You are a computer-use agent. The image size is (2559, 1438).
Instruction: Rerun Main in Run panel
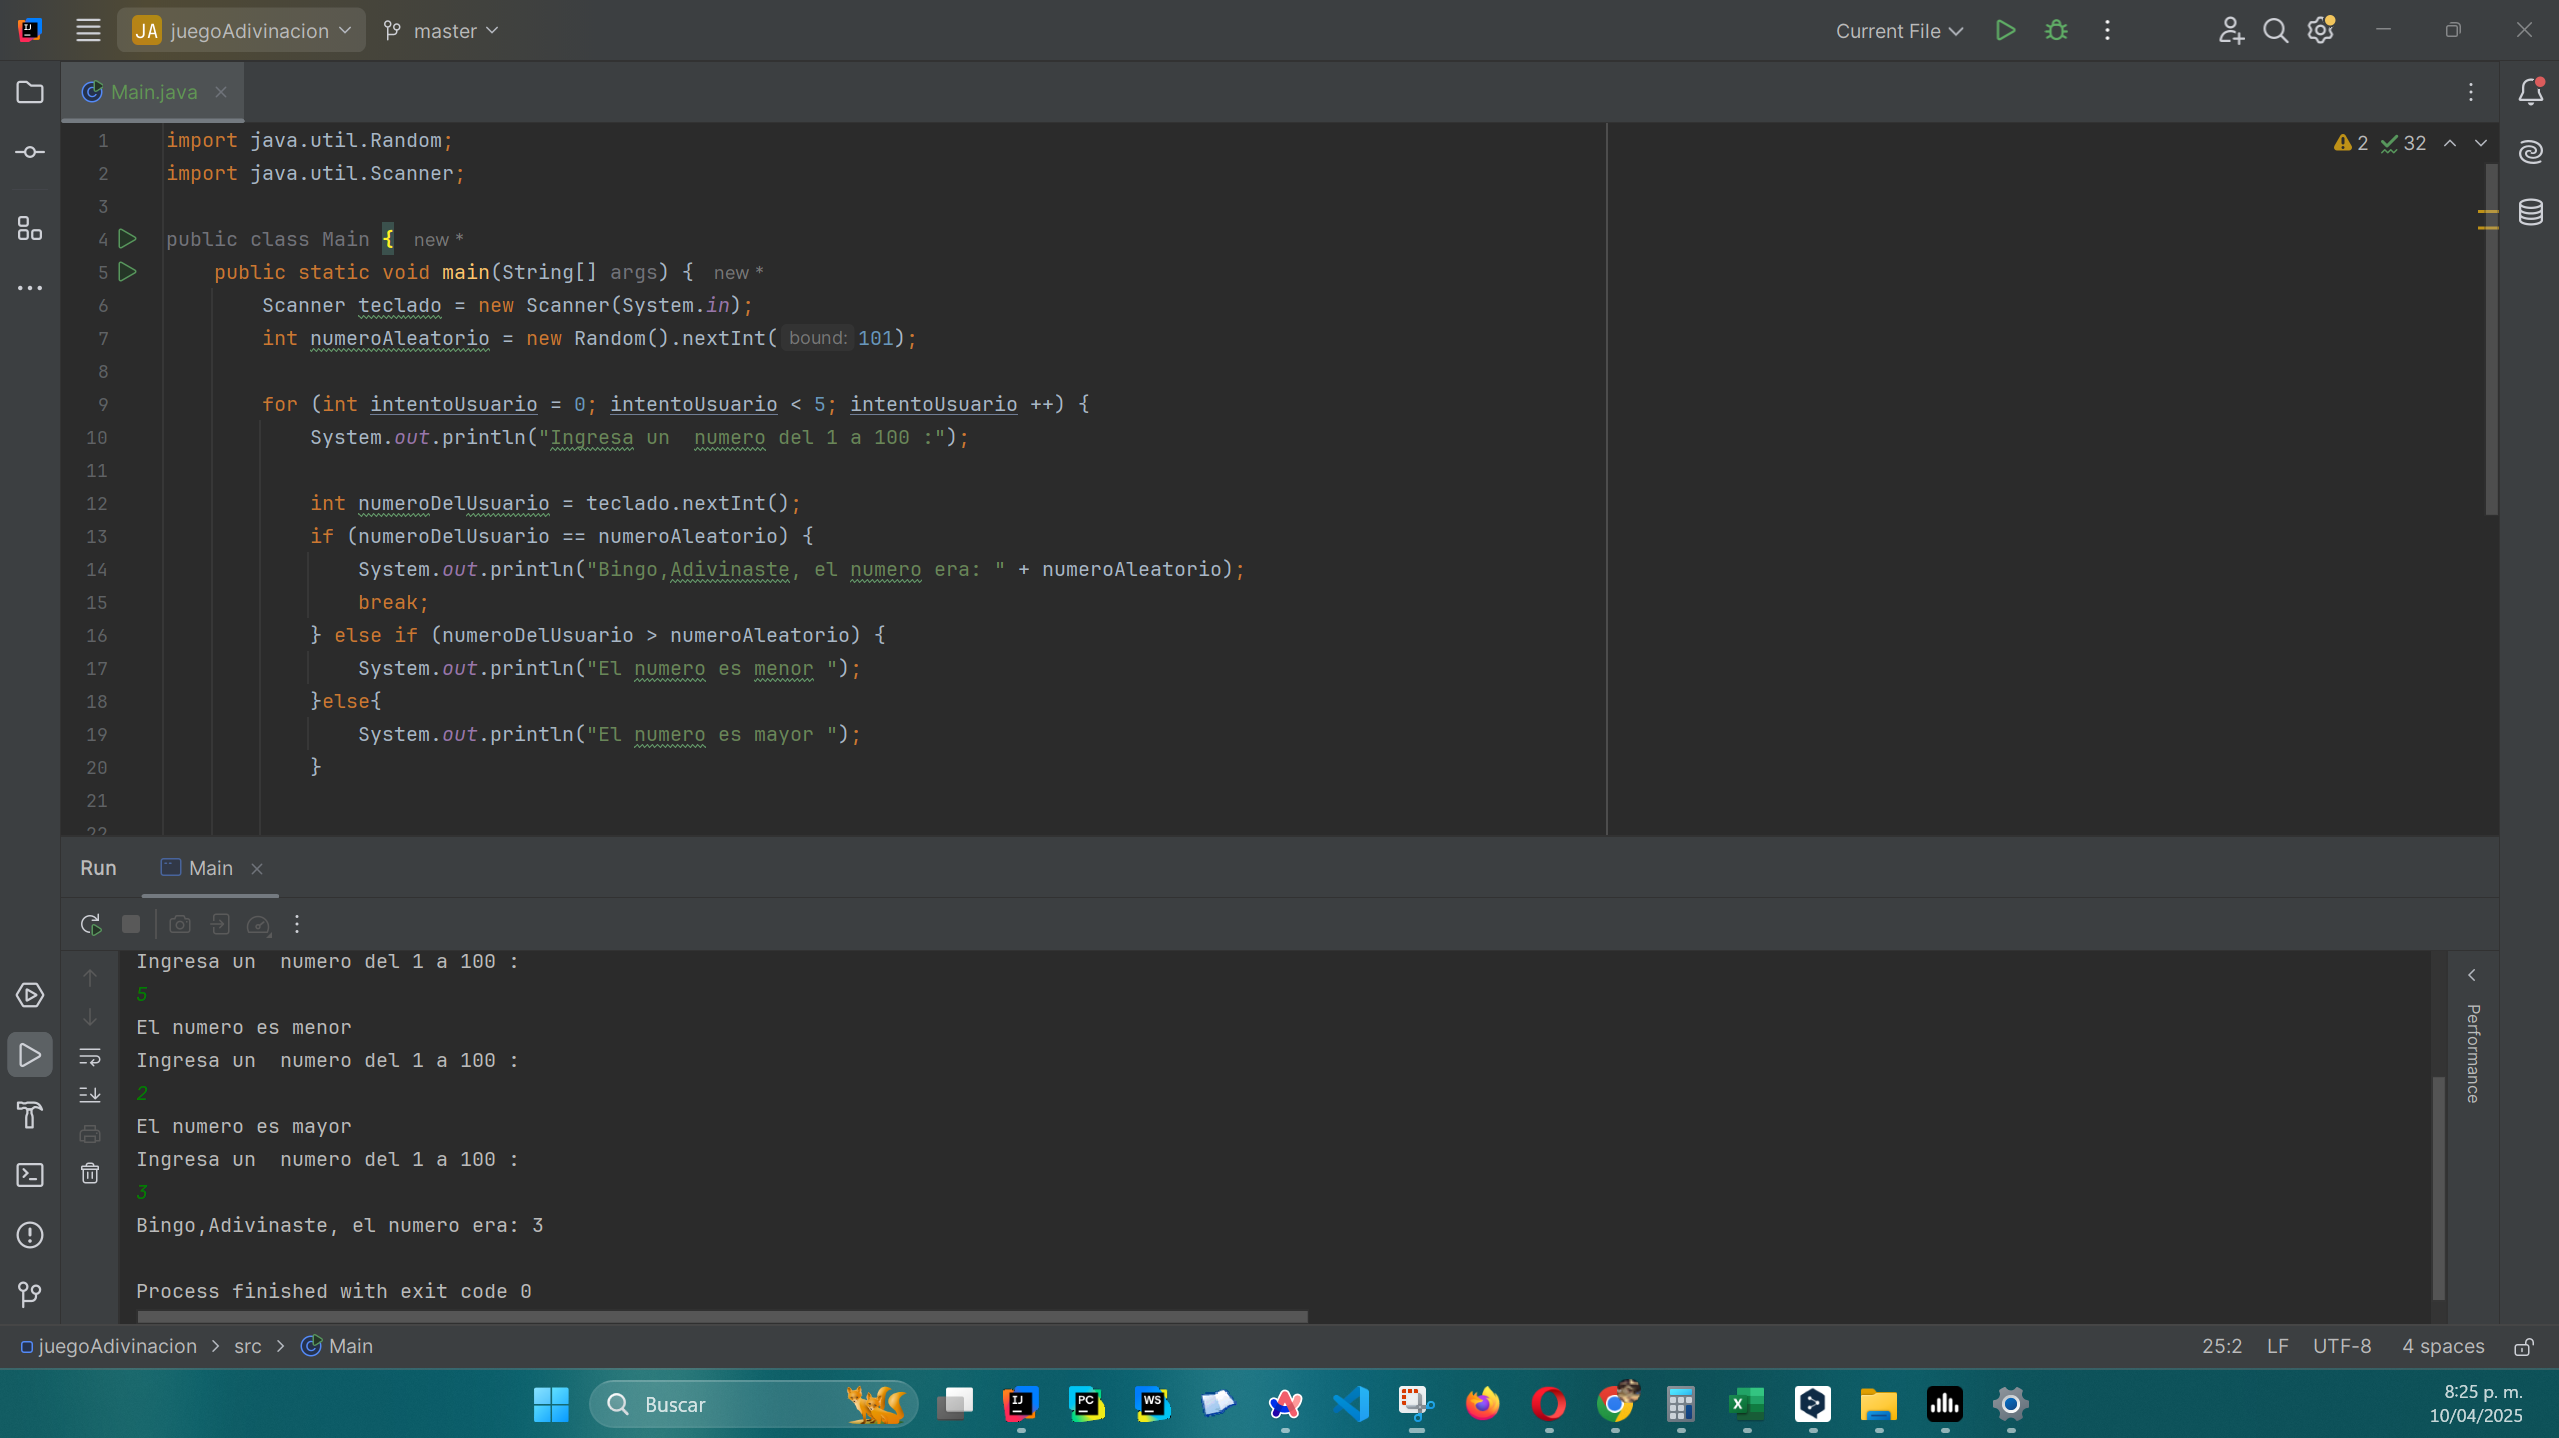point(91,924)
